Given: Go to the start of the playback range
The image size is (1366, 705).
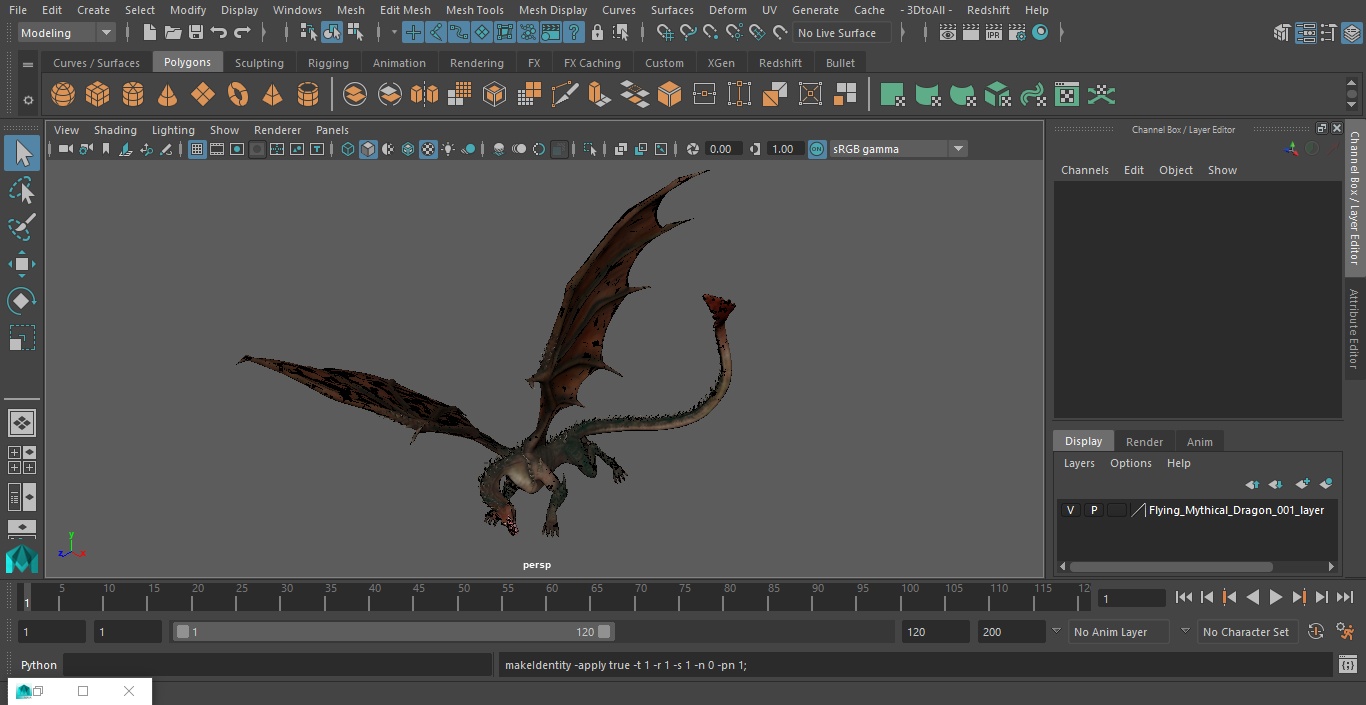Looking at the screenshot, I should 1184,597.
